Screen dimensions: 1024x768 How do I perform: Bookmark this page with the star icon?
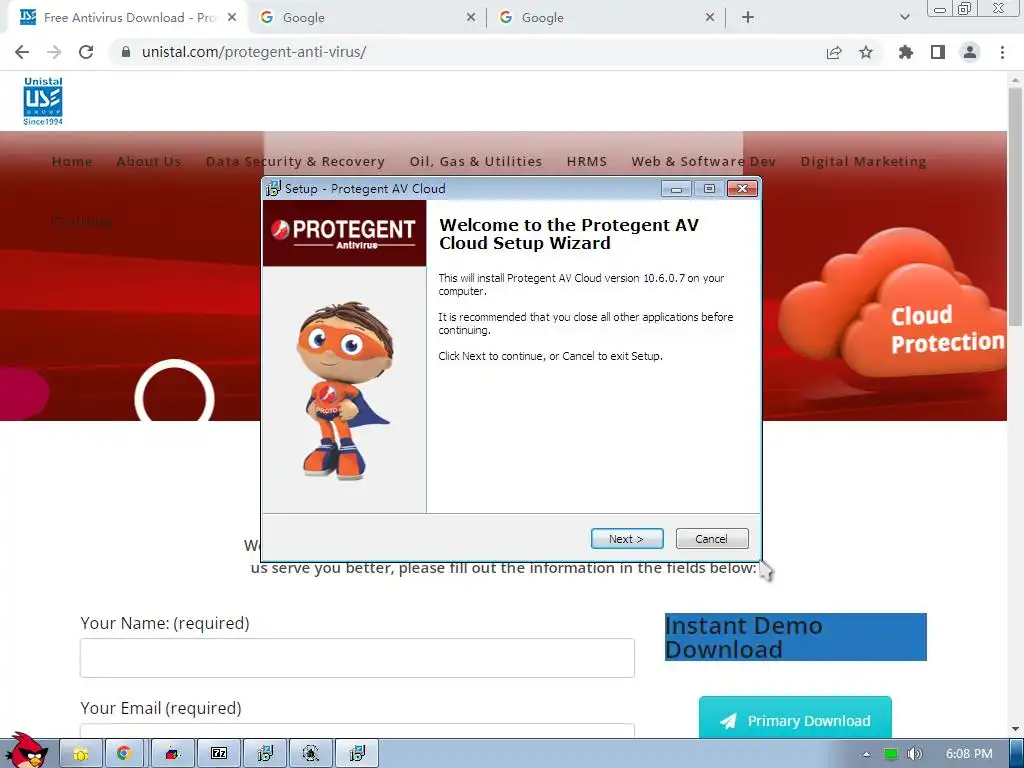(866, 52)
